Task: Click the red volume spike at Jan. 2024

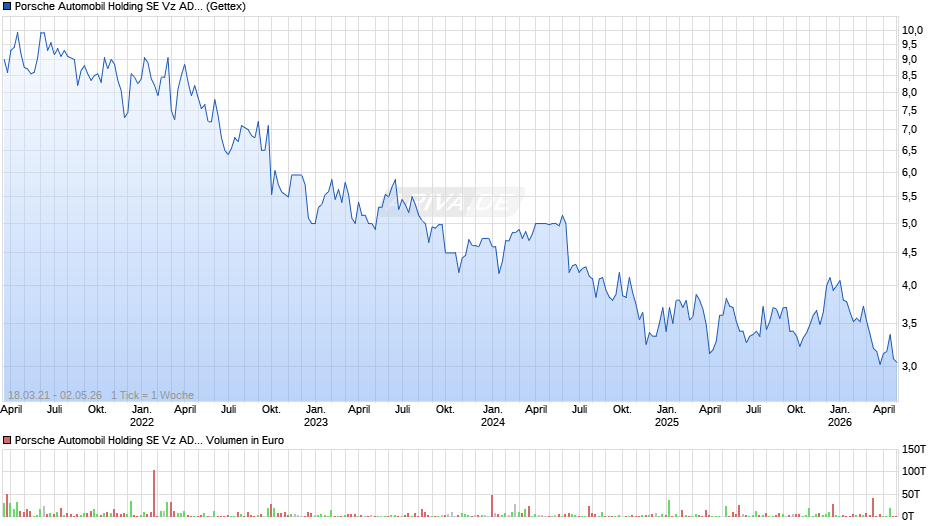Action: 492,506
